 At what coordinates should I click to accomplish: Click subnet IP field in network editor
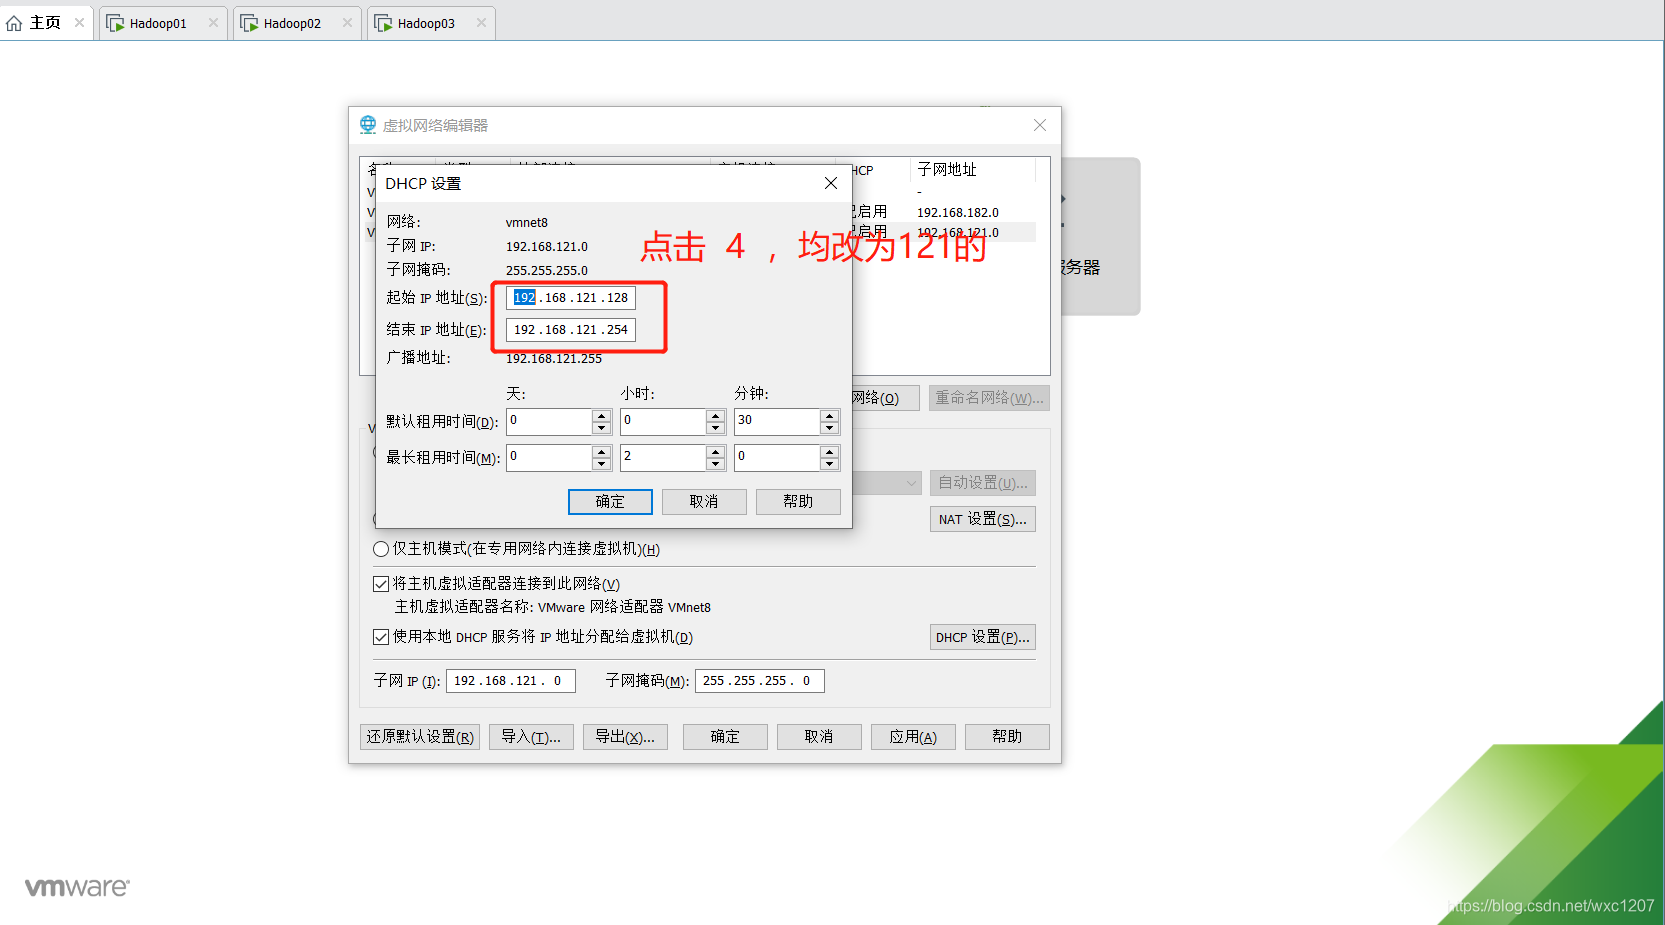[x=511, y=681]
